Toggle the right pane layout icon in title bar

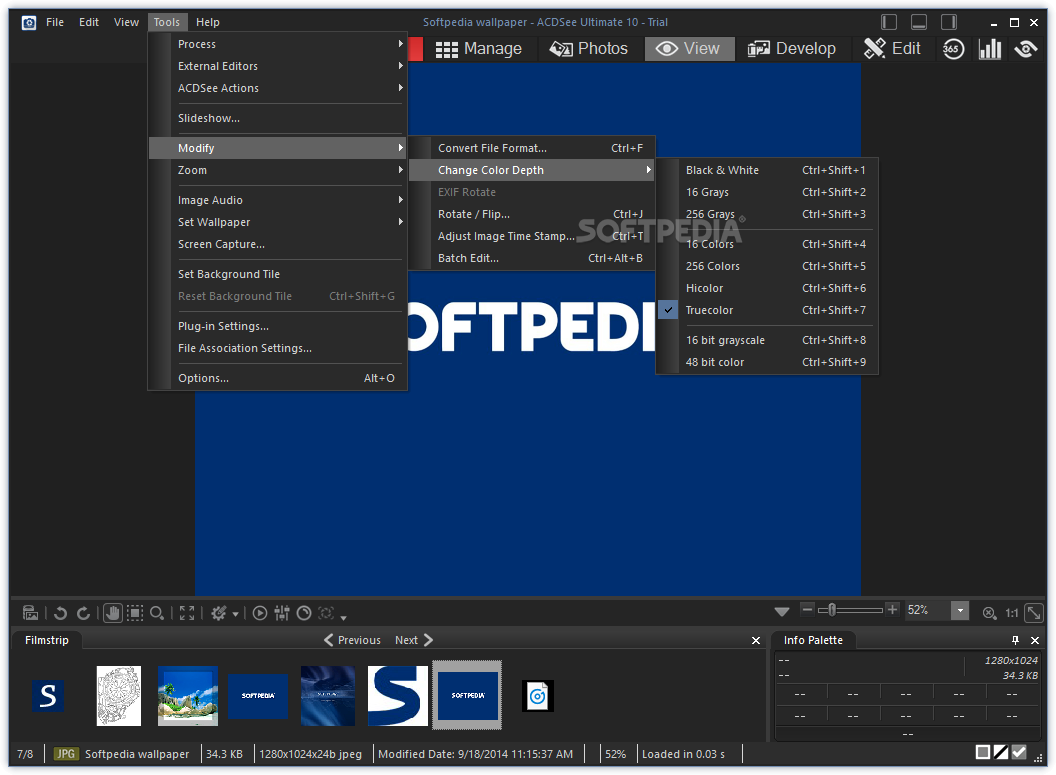tap(949, 22)
